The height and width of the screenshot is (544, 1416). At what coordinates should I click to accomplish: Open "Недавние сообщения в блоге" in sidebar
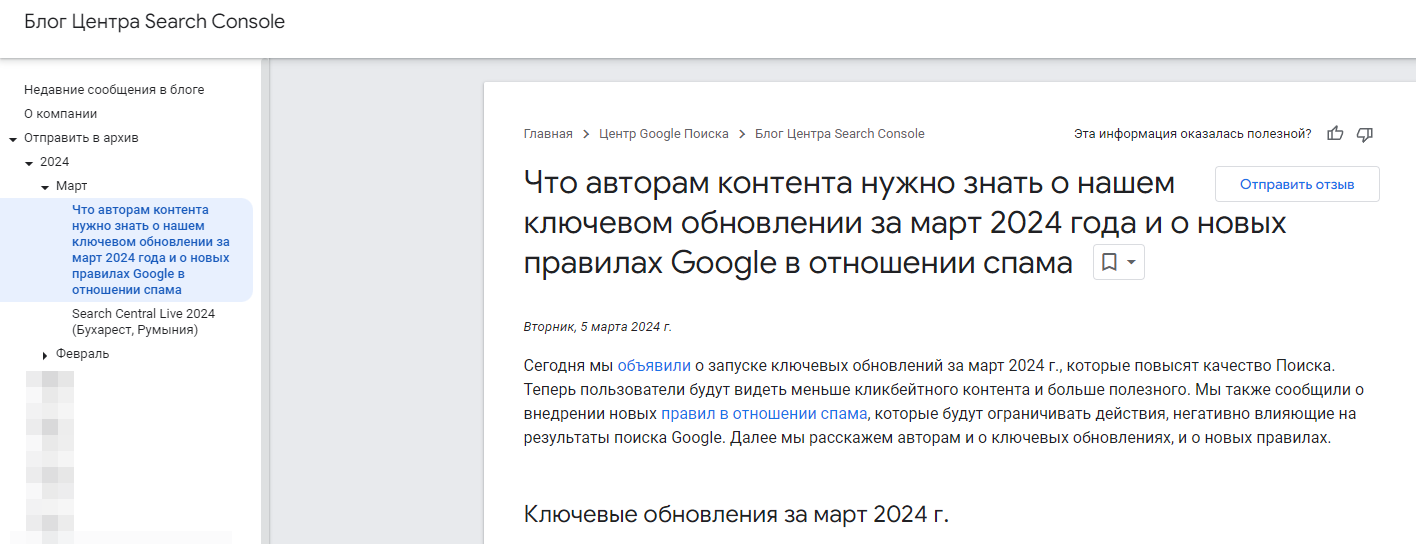[x=114, y=90]
